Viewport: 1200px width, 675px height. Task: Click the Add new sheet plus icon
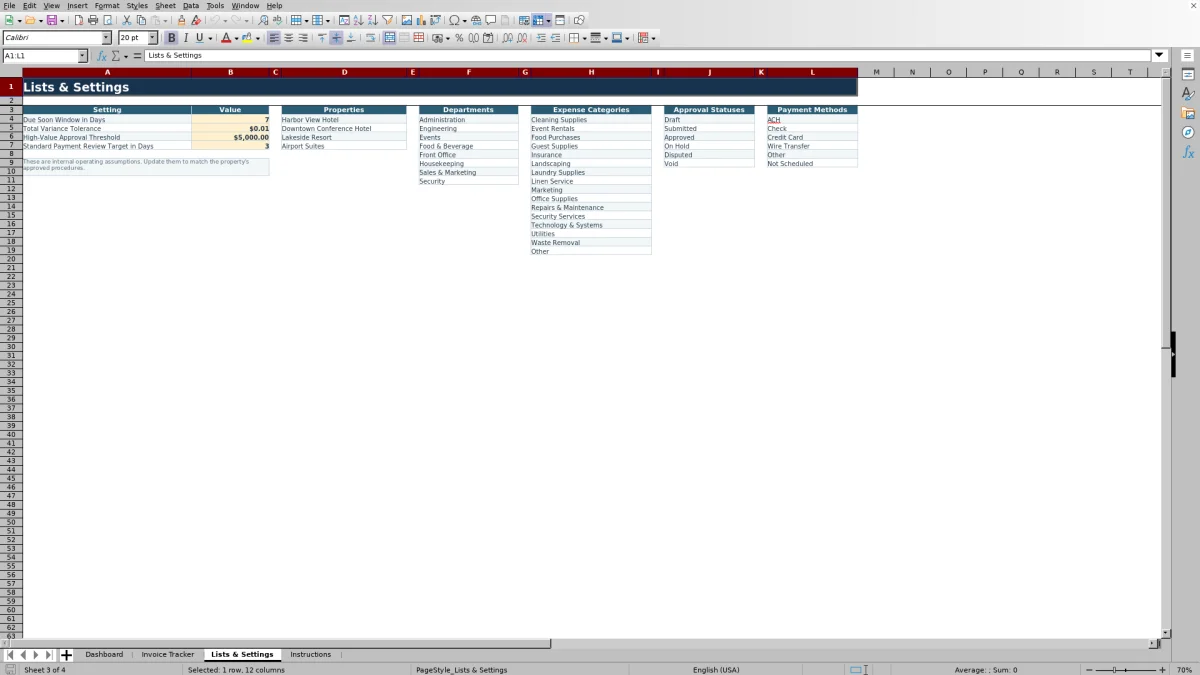pos(67,655)
